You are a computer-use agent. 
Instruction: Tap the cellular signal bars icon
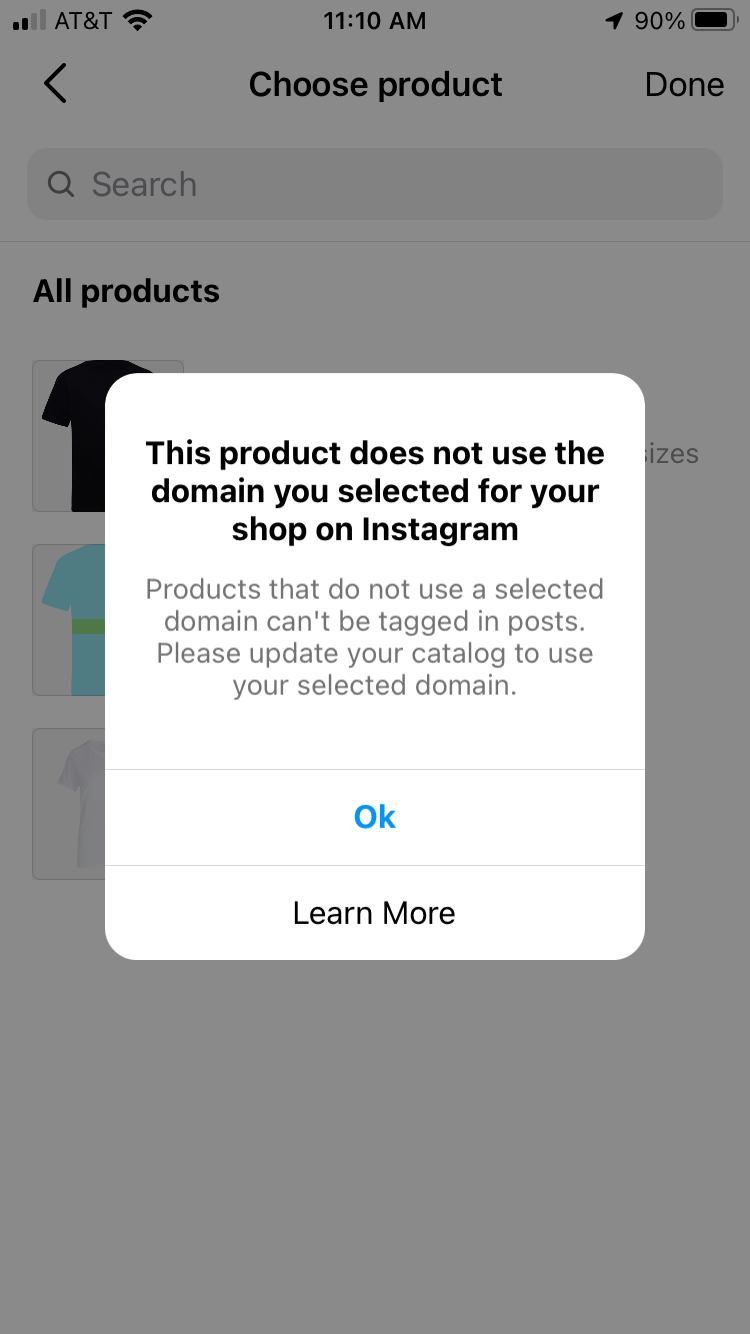[x=29, y=21]
